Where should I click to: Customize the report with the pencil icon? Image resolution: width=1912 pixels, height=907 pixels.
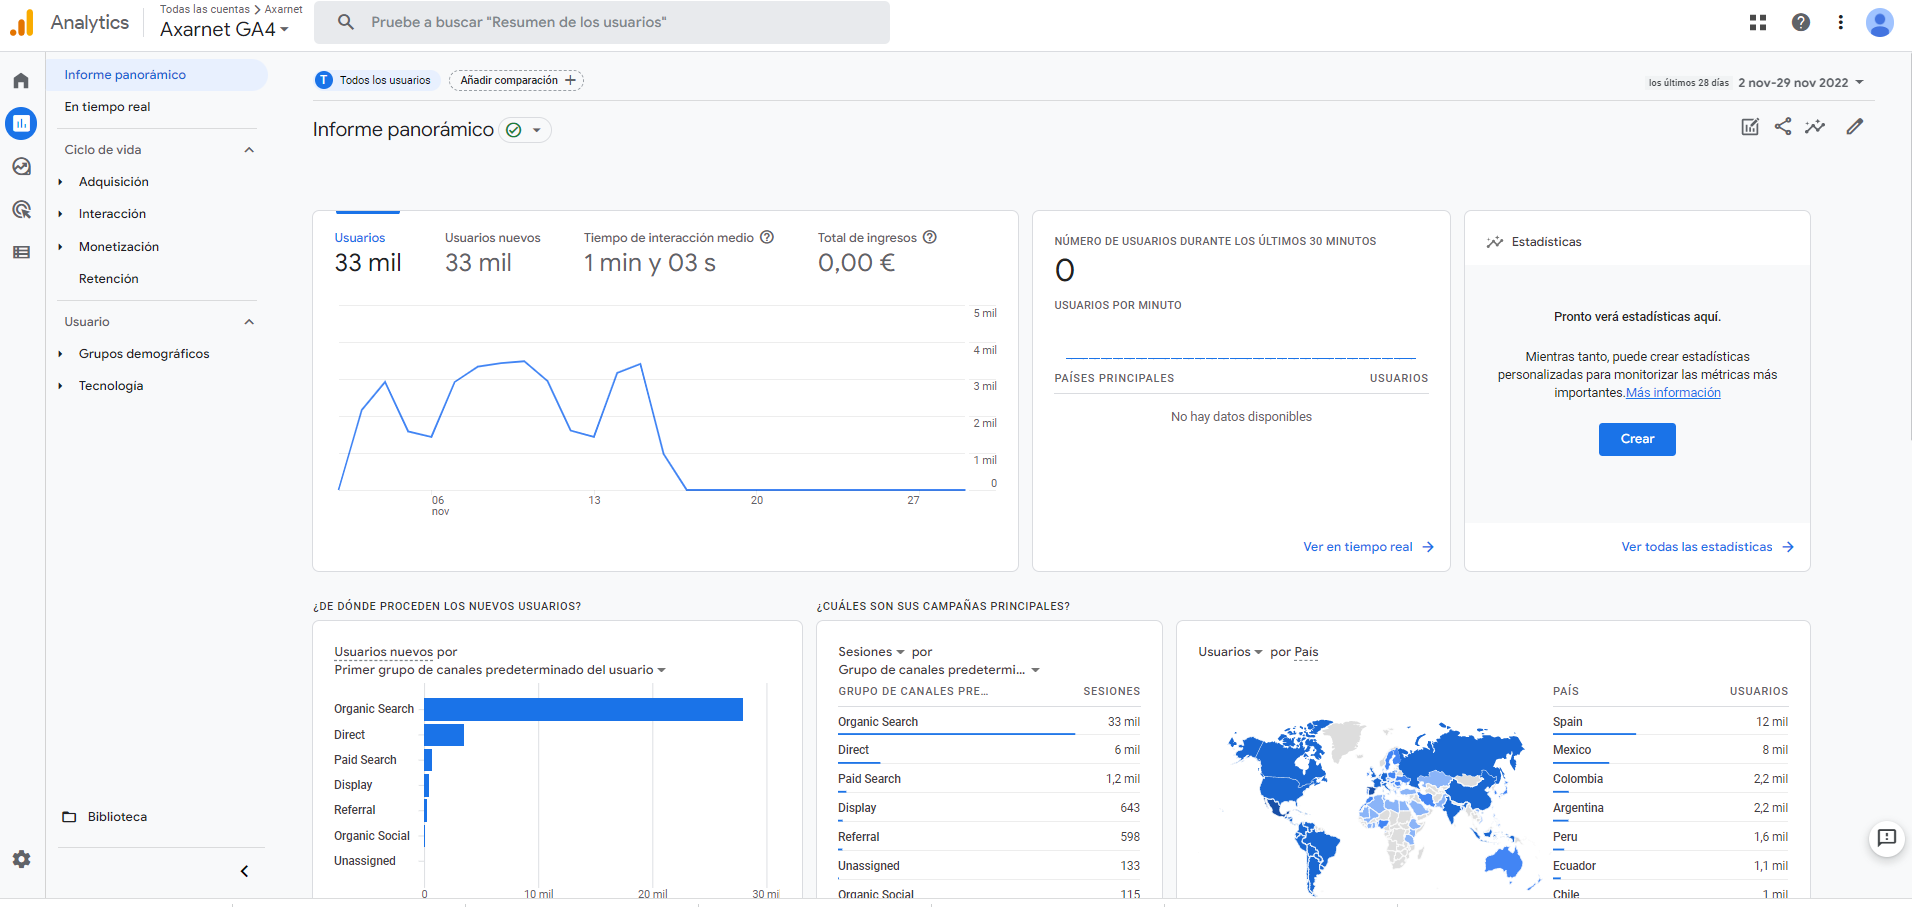(1855, 126)
